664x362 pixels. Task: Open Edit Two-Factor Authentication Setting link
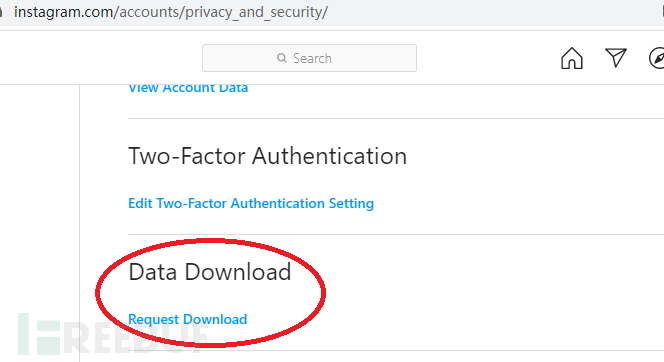click(251, 203)
